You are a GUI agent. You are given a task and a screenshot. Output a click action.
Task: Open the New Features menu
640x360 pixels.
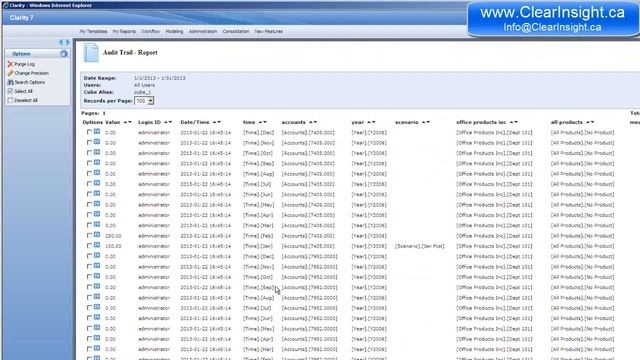click(x=269, y=31)
